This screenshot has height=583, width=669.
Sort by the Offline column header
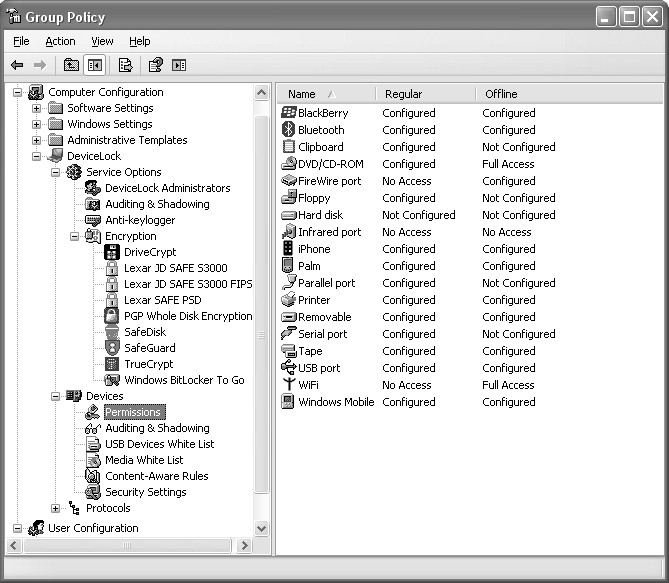(569, 94)
